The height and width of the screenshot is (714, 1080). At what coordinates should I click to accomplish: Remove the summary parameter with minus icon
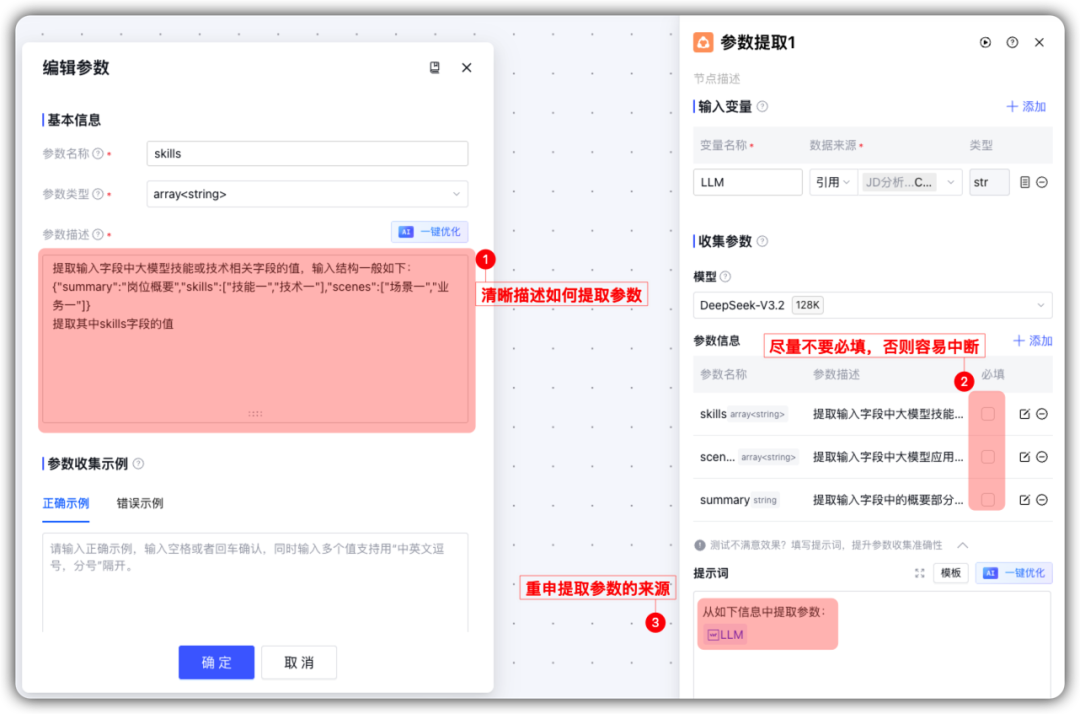pyautogui.click(x=1042, y=500)
